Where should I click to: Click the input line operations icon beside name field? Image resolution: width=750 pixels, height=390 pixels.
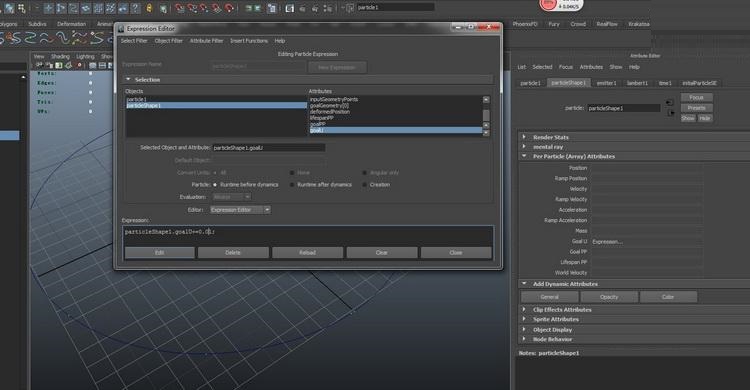coord(349,8)
